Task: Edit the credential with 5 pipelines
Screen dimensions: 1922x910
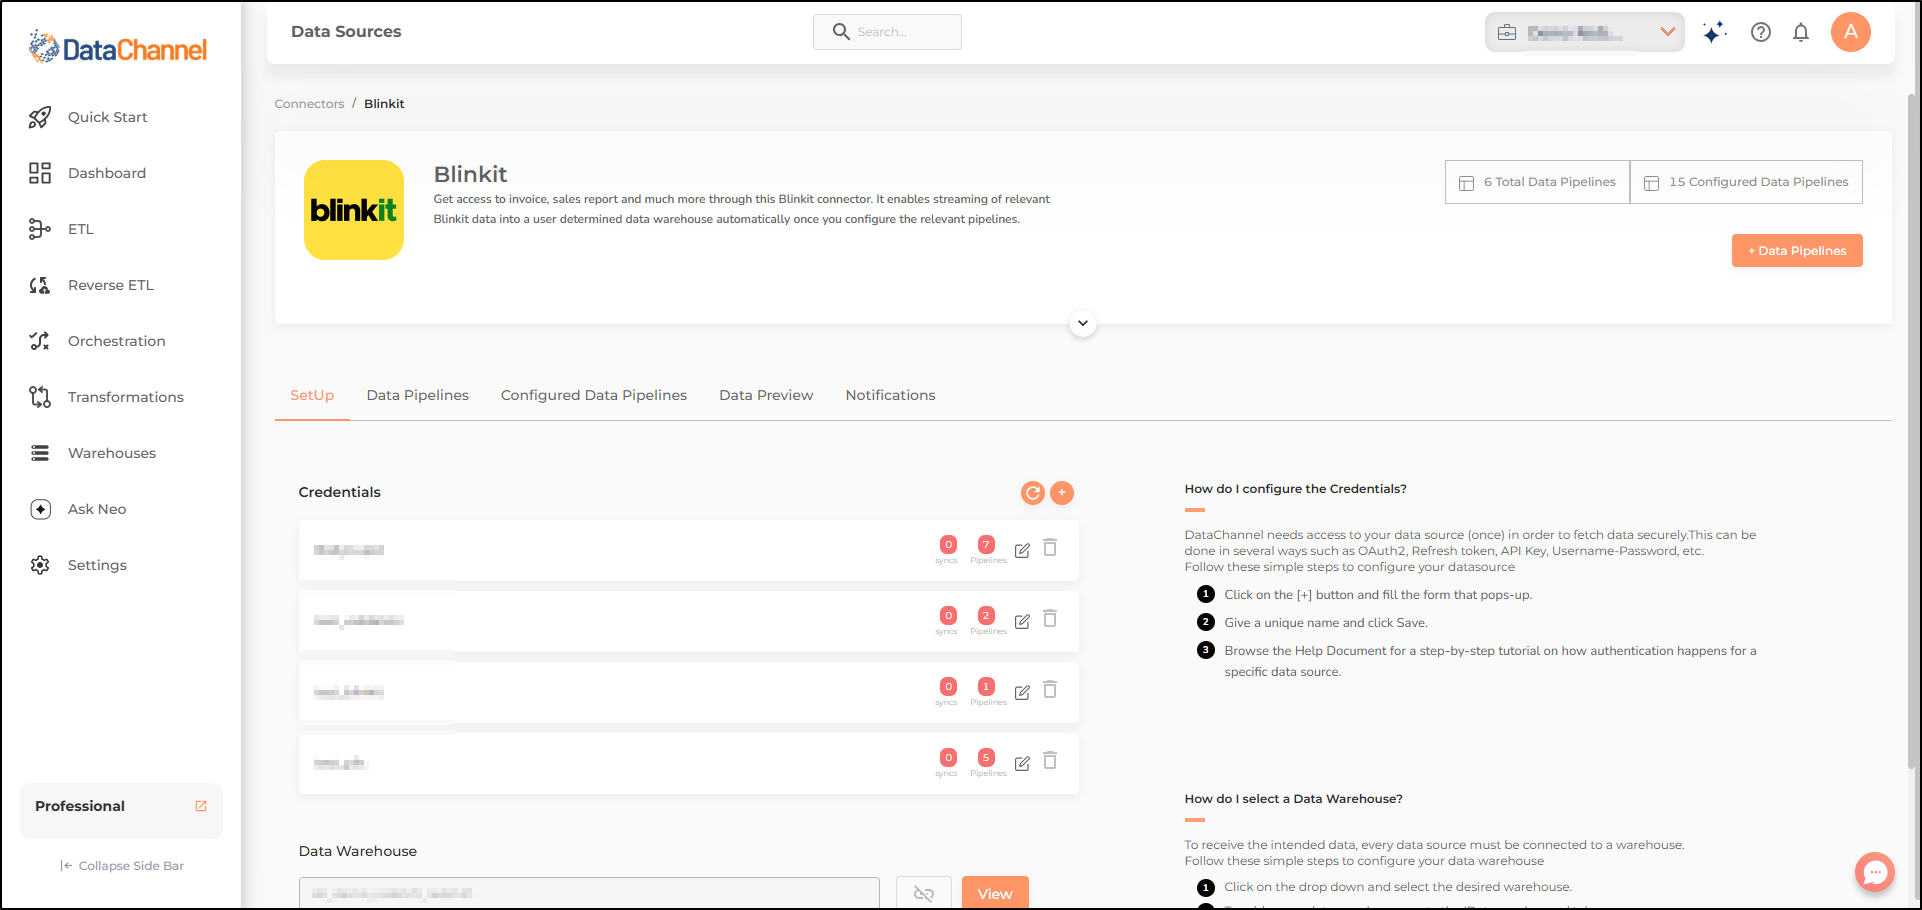Action: pos(1022,763)
